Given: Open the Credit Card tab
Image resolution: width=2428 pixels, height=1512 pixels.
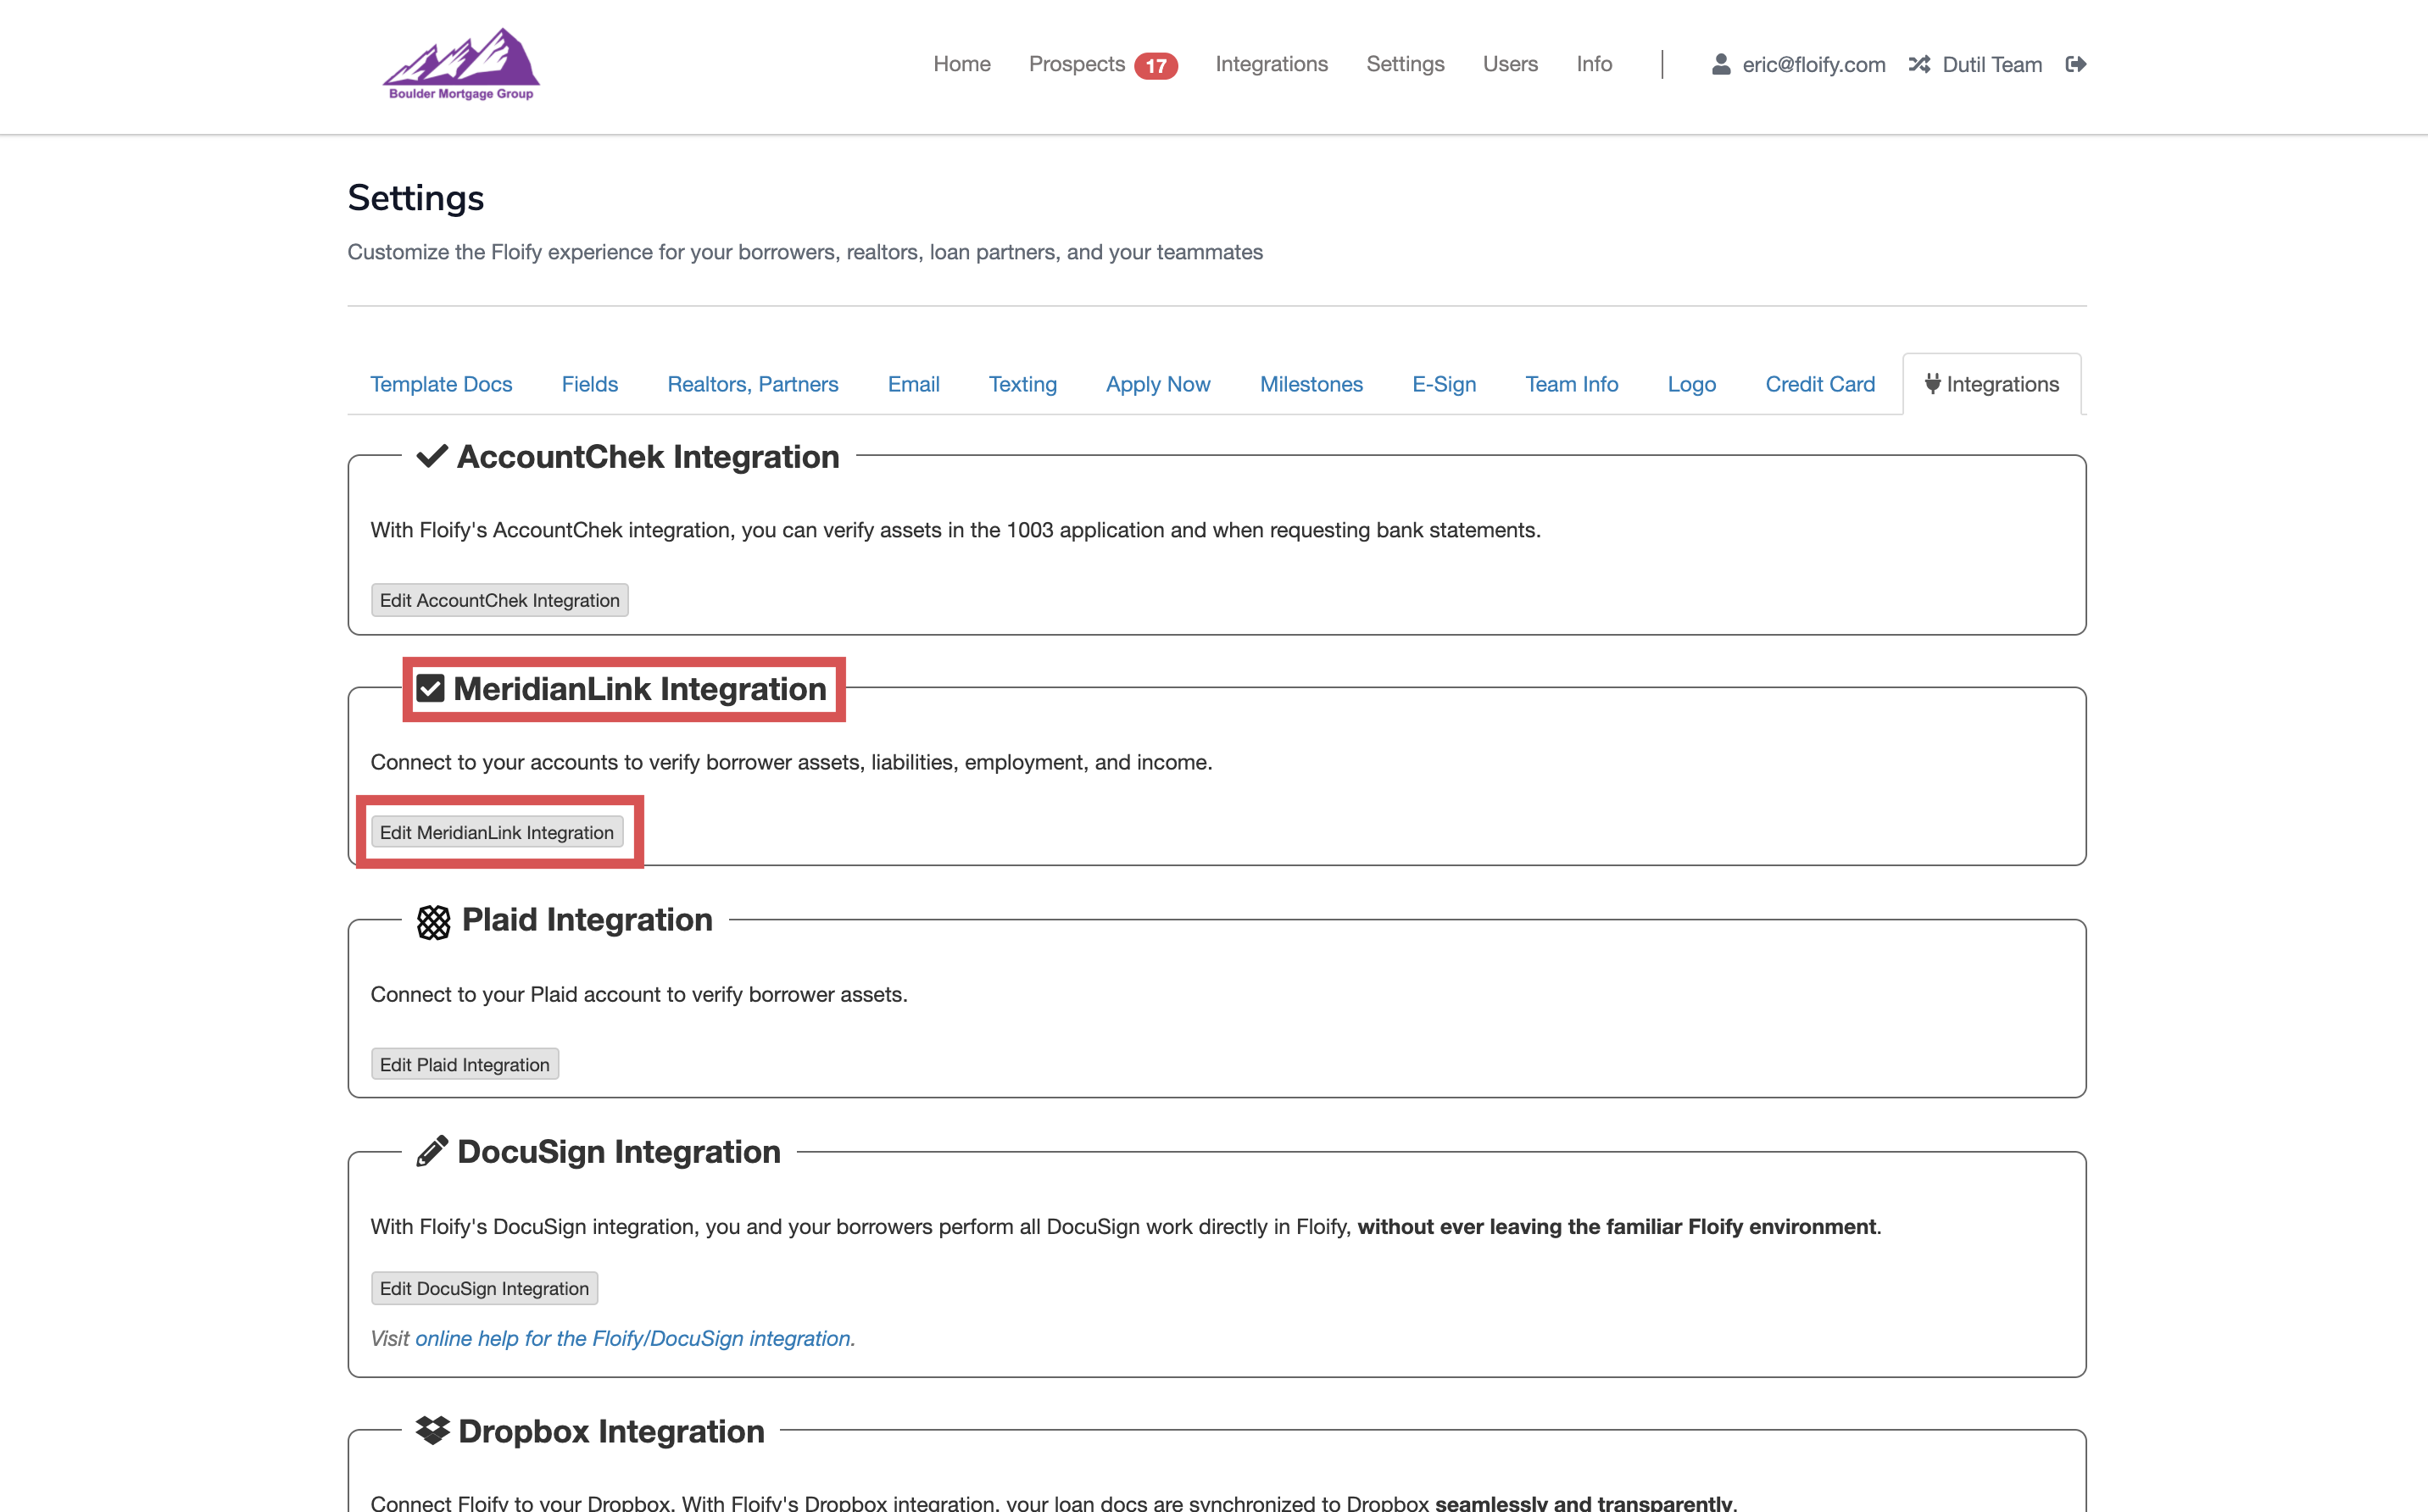Looking at the screenshot, I should tap(1819, 384).
